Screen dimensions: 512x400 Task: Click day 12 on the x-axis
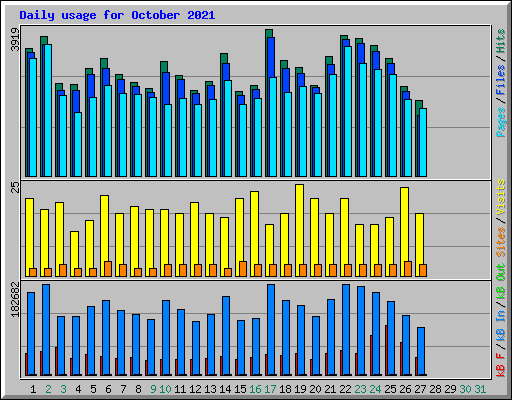click(x=195, y=389)
